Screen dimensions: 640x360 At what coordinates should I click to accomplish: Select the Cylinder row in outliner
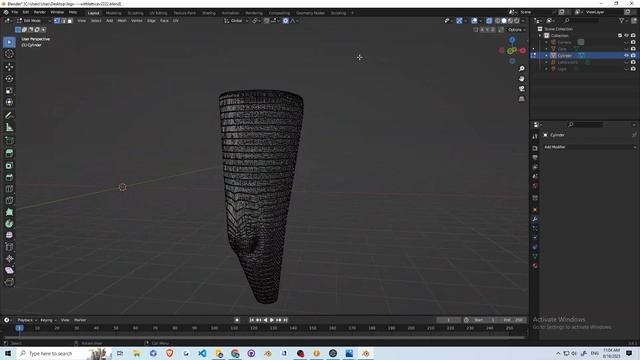pyautogui.click(x=584, y=56)
